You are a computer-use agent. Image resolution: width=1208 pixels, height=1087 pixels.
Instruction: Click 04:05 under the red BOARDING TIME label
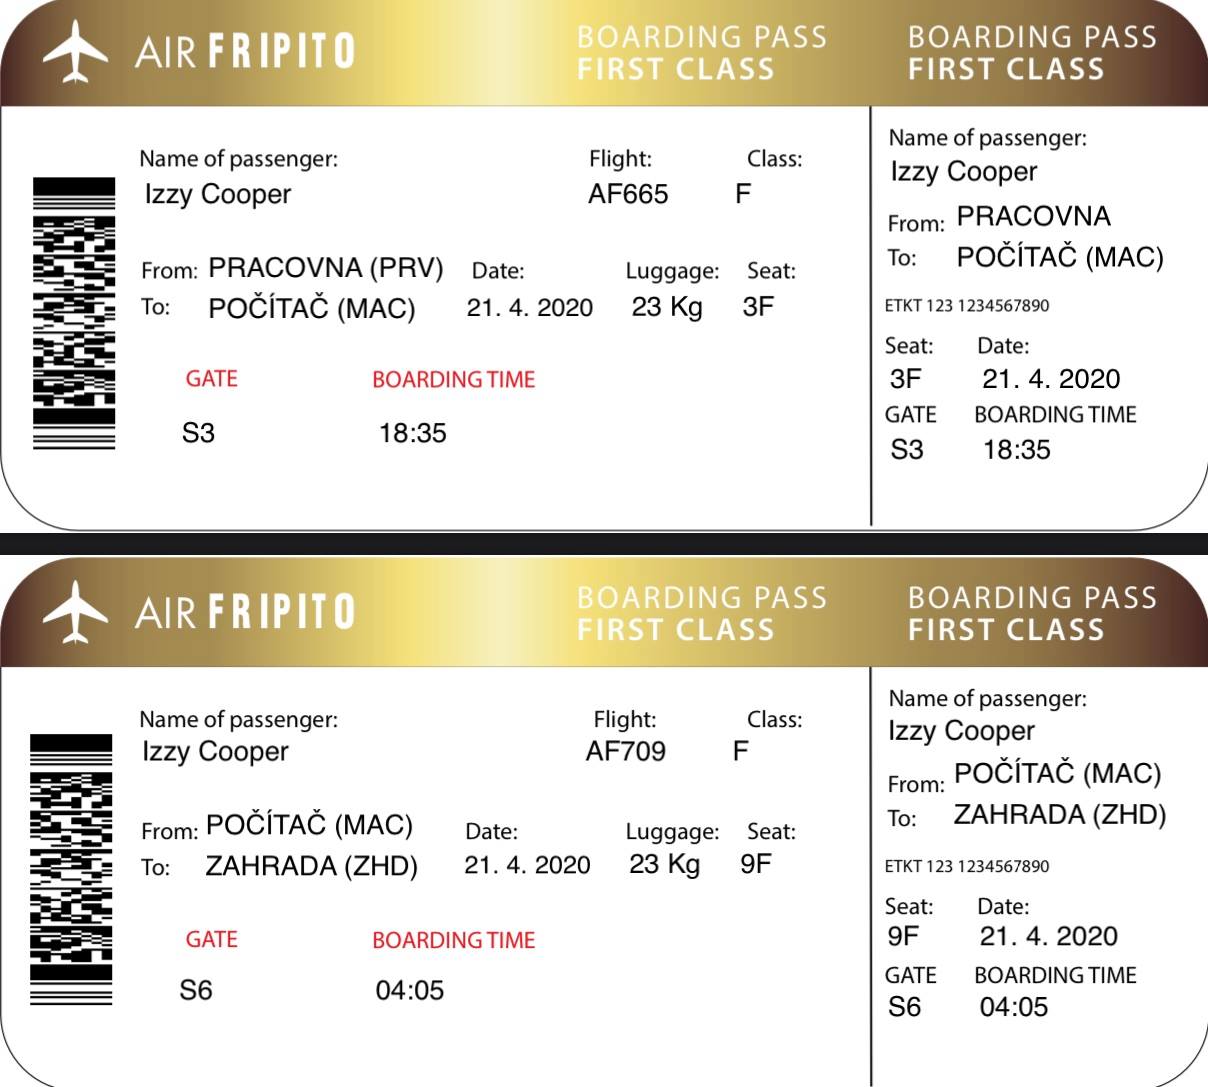pyautogui.click(x=410, y=990)
